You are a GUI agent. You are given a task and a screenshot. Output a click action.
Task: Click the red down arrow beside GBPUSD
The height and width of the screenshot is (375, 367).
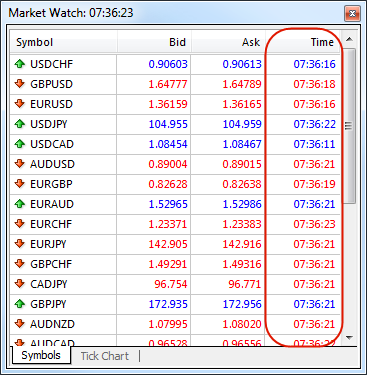[20, 83]
